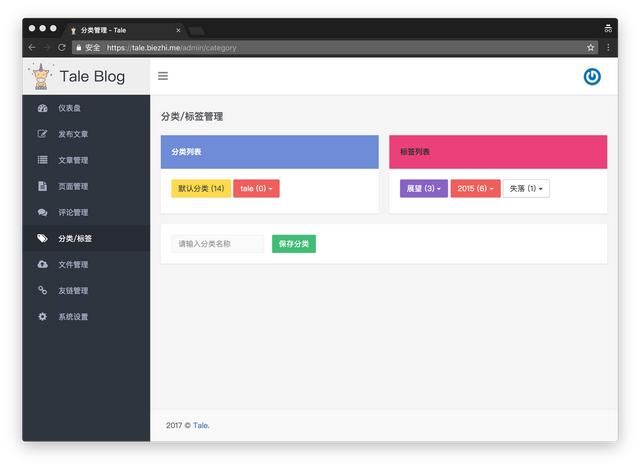640x468 pixels.
Task: Go to the 发布文章 menu item
Action: (86, 134)
